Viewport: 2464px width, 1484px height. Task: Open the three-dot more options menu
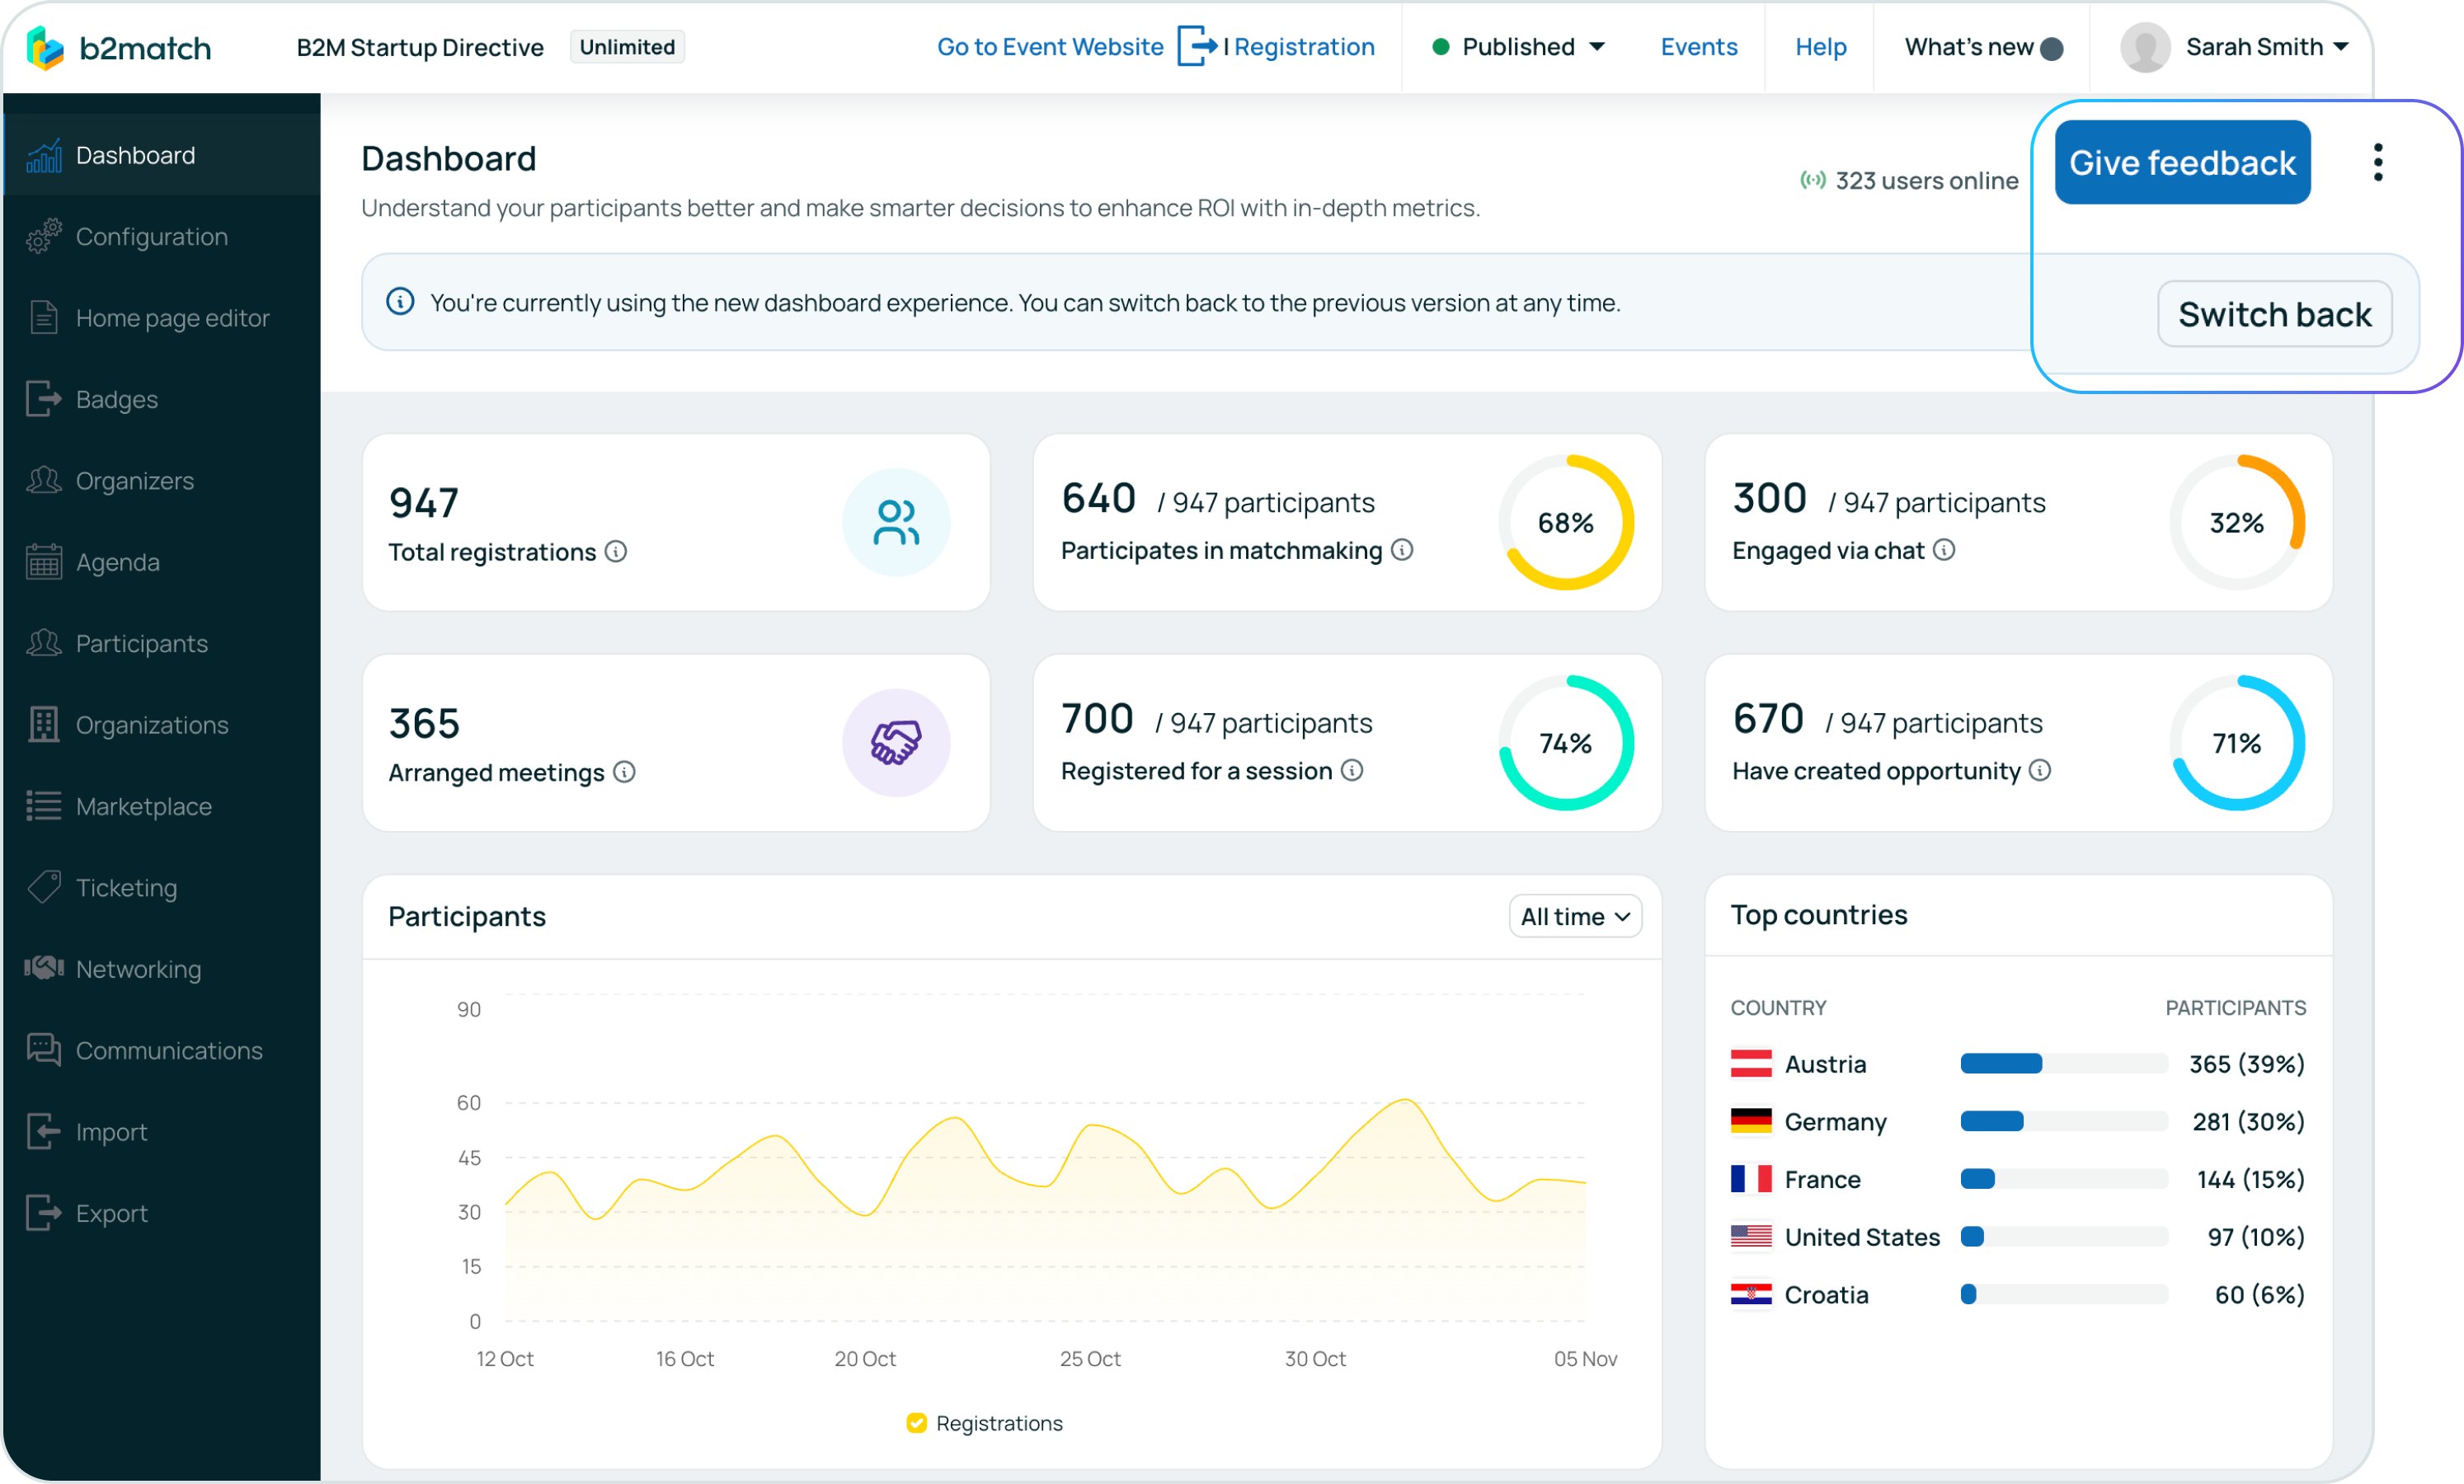pyautogui.click(x=2378, y=162)
